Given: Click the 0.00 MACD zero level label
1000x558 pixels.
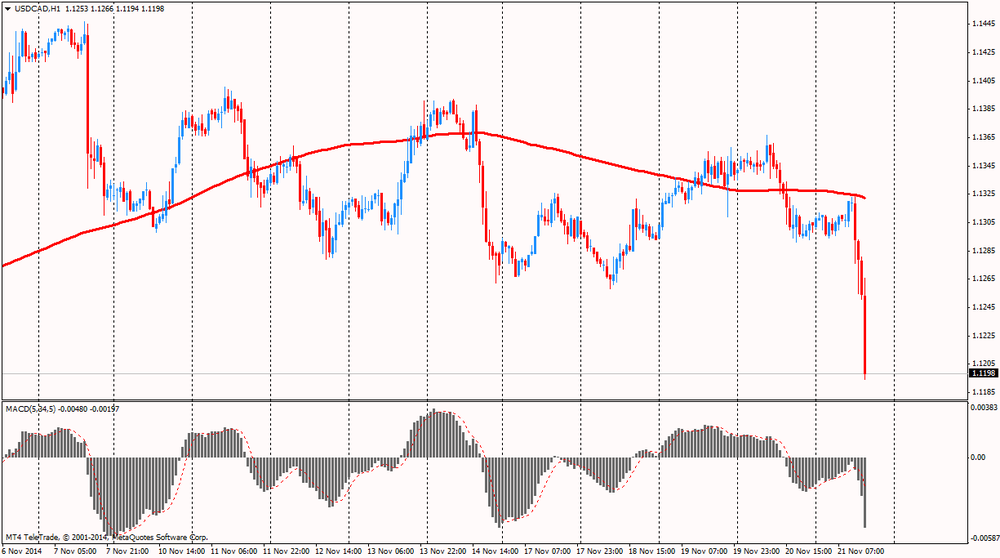Looking at the screenshot, I should pyautogui.click(x=978, y=457).
